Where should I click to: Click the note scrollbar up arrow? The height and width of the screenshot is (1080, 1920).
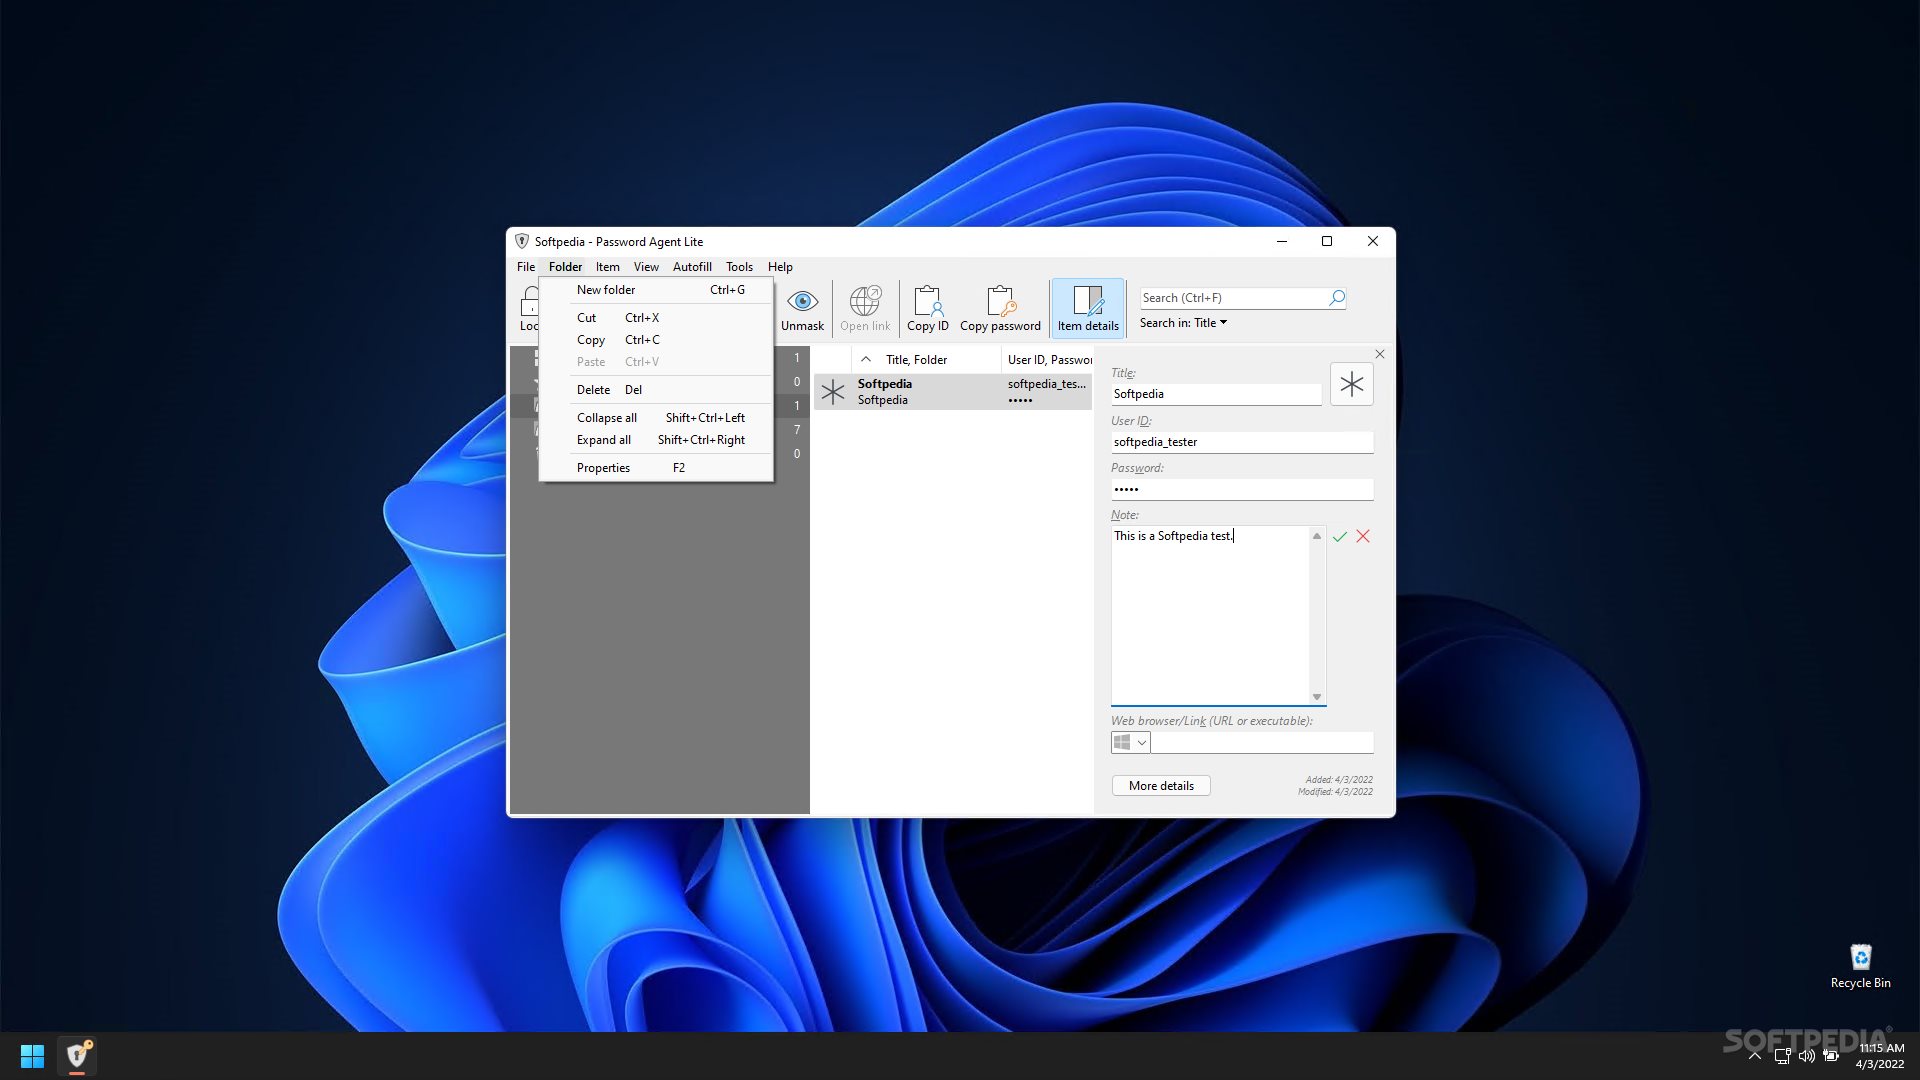pos(1317,537)
